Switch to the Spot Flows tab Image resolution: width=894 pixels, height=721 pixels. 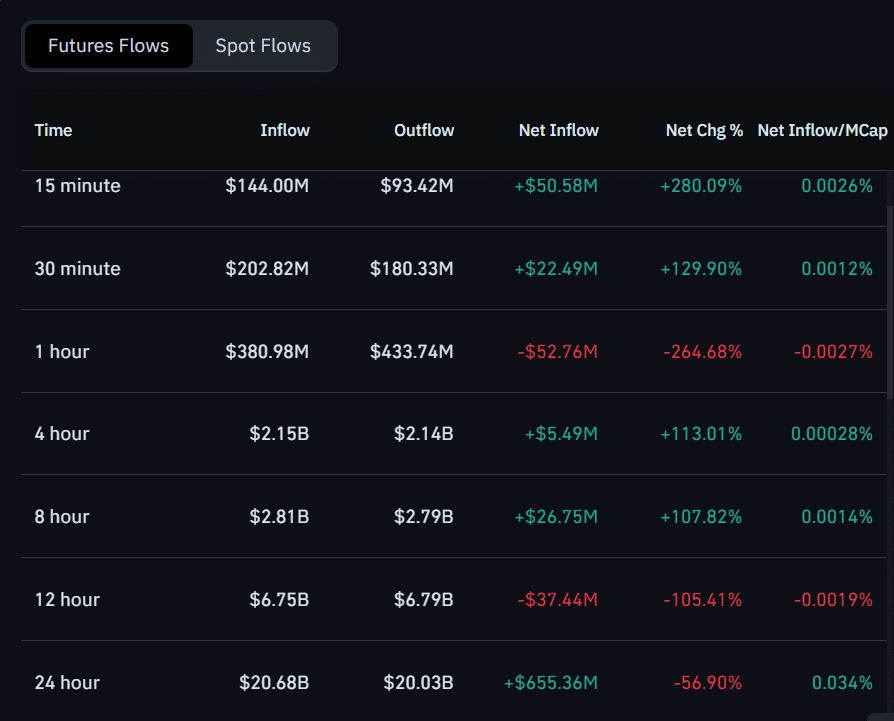point(262,45)
